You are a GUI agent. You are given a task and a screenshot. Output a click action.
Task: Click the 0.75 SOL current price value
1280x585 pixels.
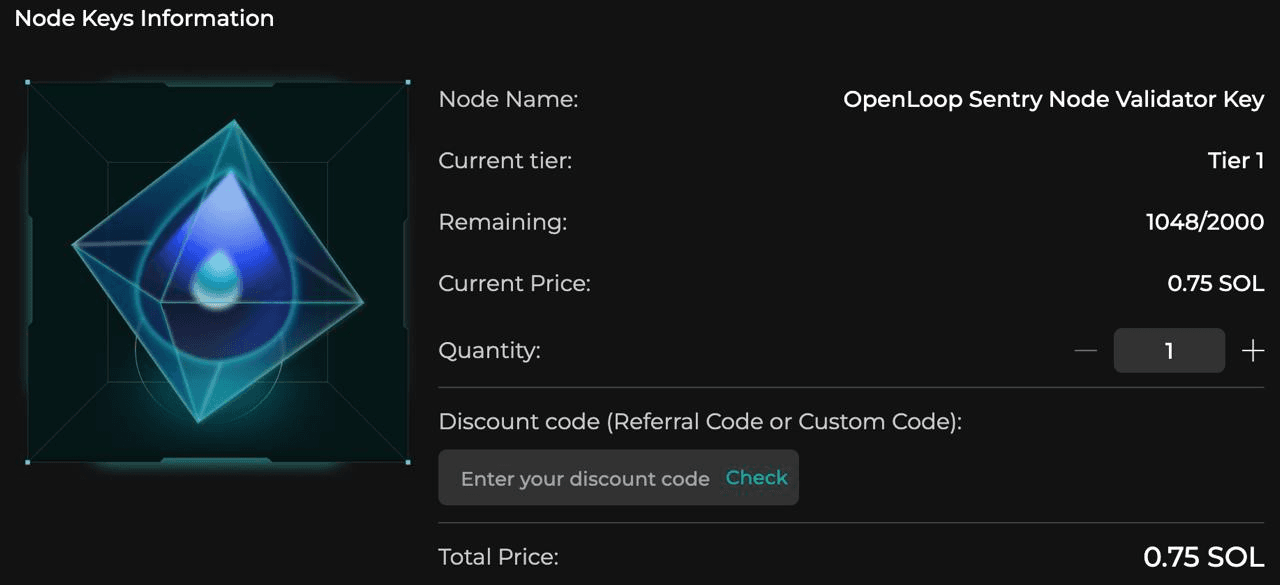point(1216,284)
